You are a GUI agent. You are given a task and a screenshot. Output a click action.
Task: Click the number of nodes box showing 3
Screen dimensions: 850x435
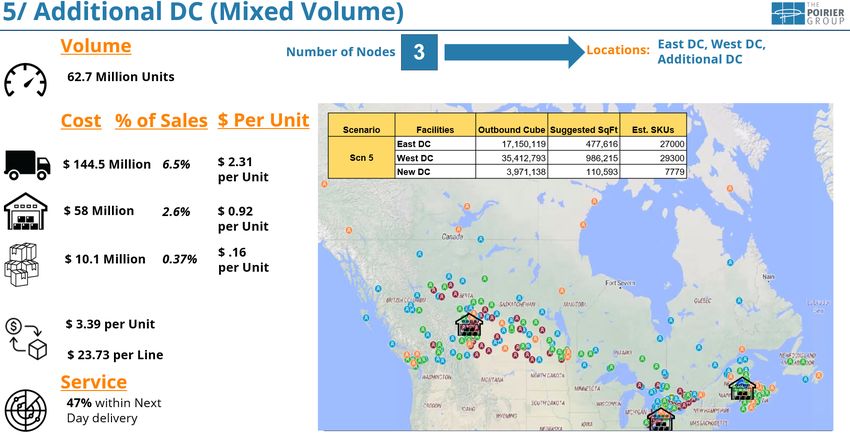pyautogui.click(x=419, y=52)
